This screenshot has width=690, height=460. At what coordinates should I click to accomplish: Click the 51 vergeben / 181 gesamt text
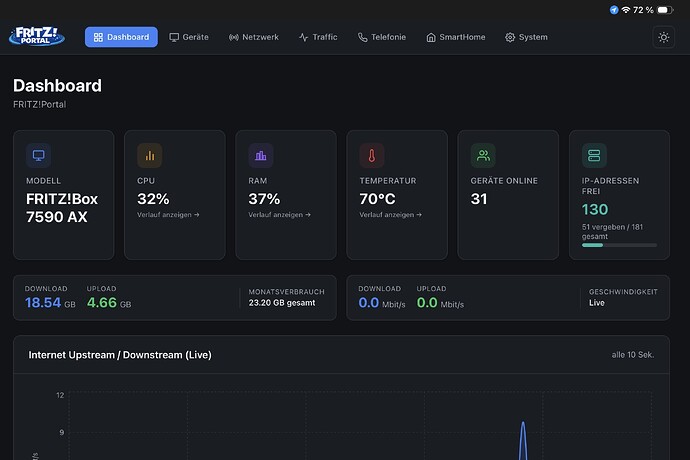pyautogui.click(x=612, y=232)
